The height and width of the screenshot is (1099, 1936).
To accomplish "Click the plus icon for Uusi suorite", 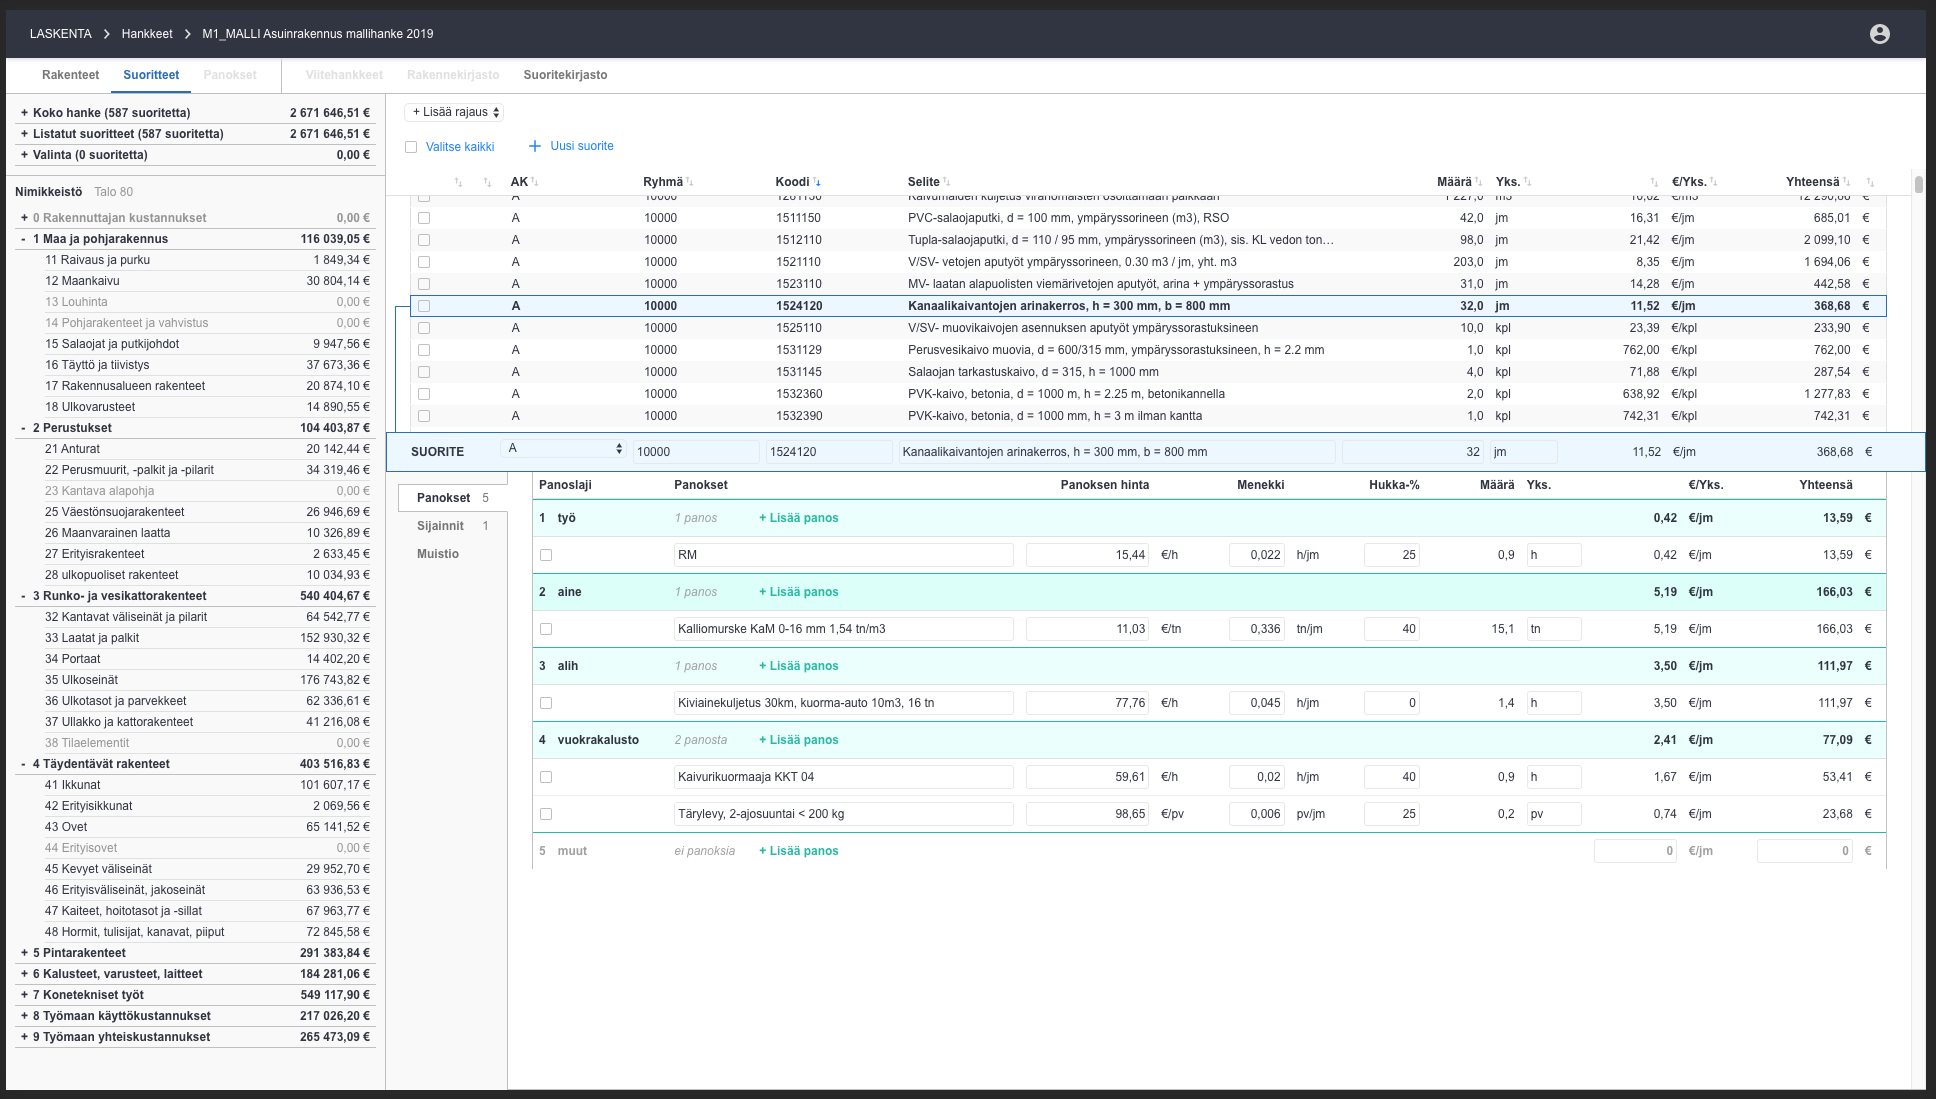I will pyautogui.click(x=535, y=146).
